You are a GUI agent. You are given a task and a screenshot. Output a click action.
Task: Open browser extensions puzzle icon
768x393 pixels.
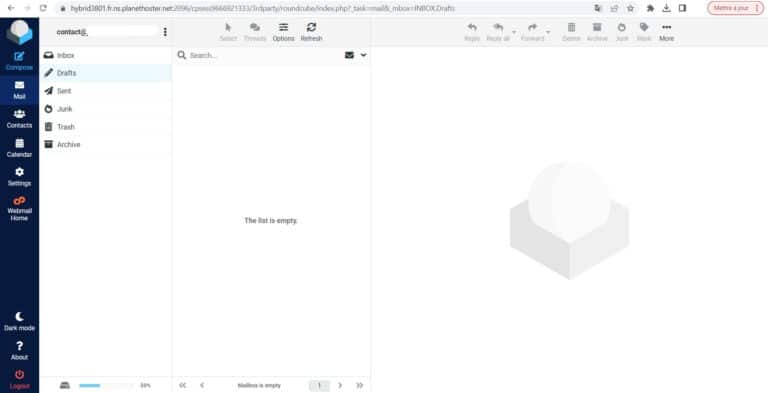click(x=650, y=8)
